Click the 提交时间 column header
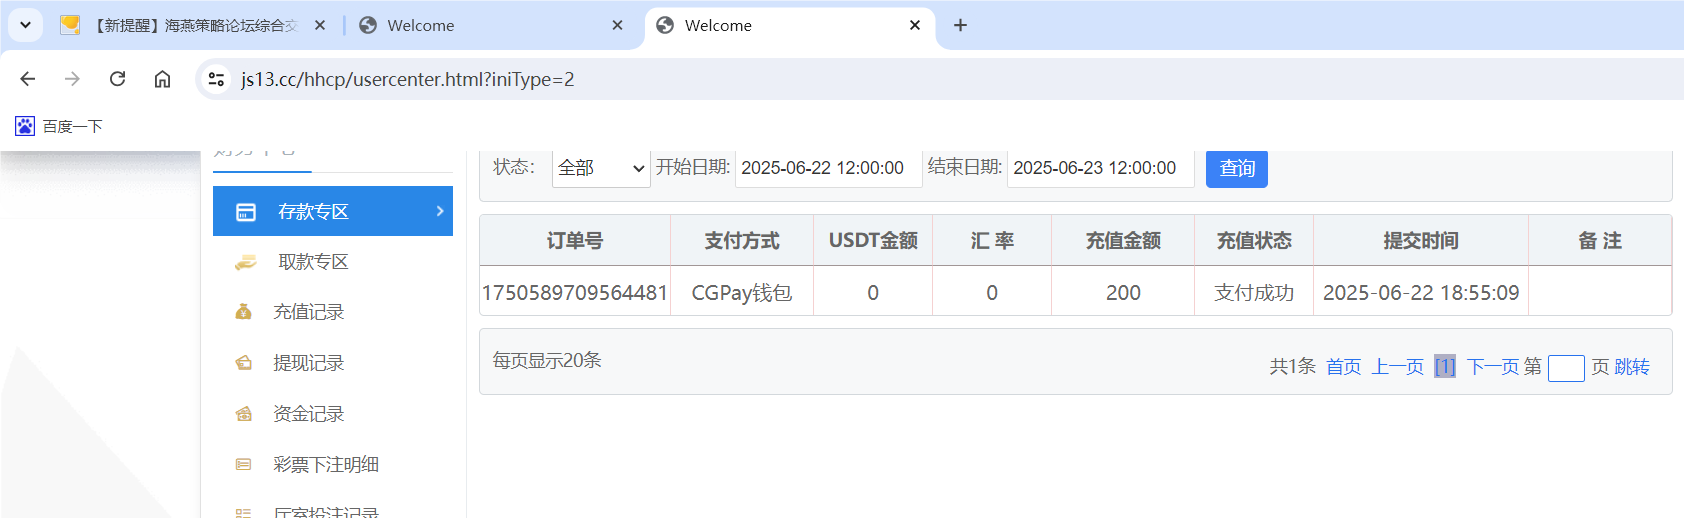 [1421, 241]
